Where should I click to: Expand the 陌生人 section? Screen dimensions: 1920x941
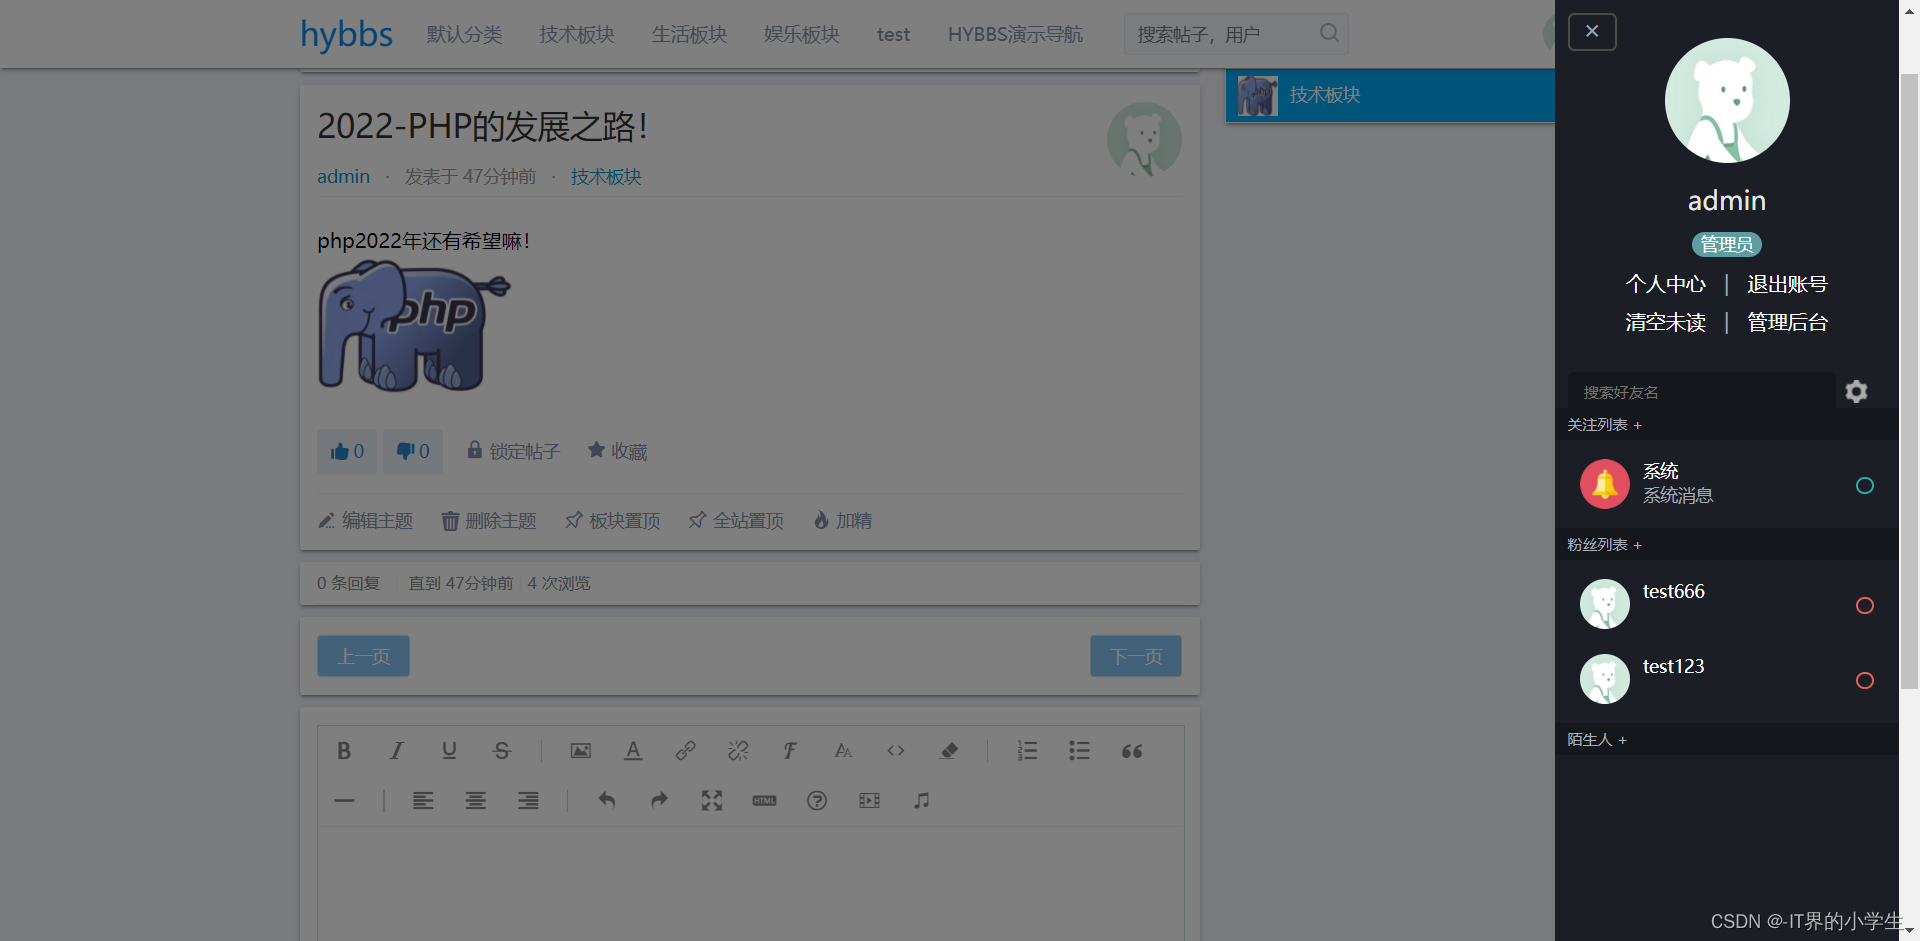click(1597, 740)
